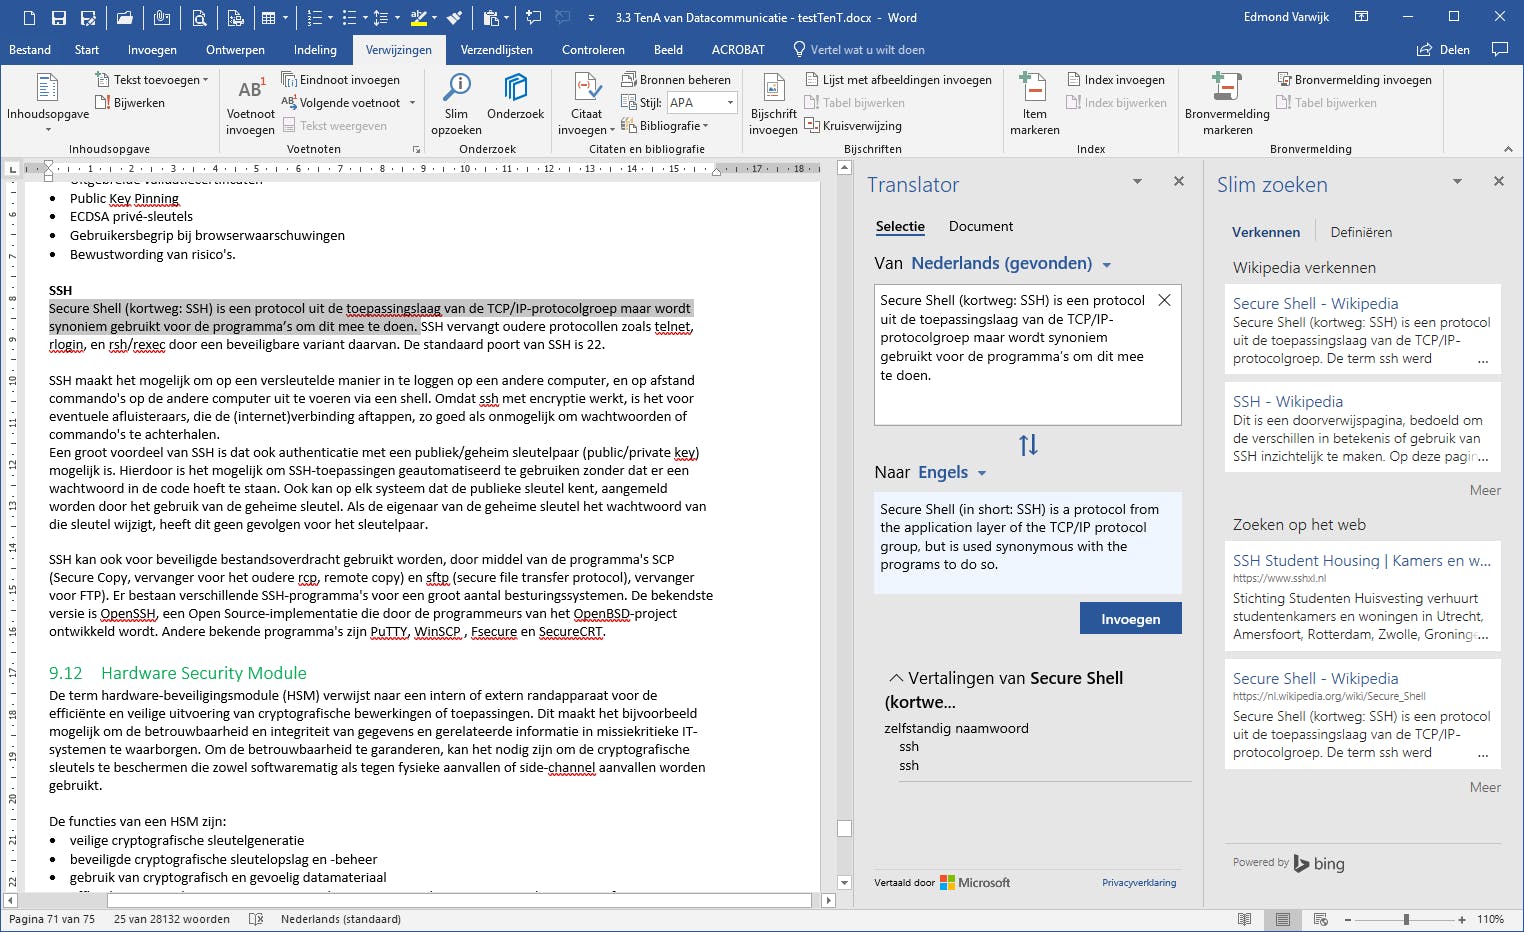The height and width of the screenshot is (932, 1524).
Task: Open the Onderzoek researcher tool
Action: (x=515, y=97)
